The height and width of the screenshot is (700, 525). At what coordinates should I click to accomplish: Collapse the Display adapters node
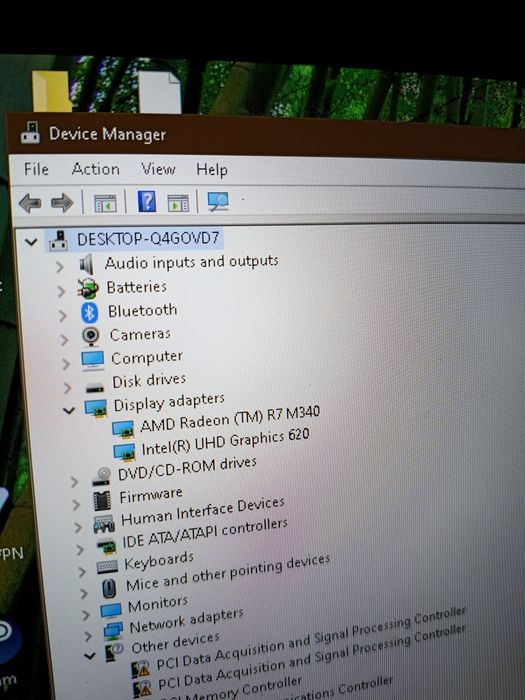point(69,410)
